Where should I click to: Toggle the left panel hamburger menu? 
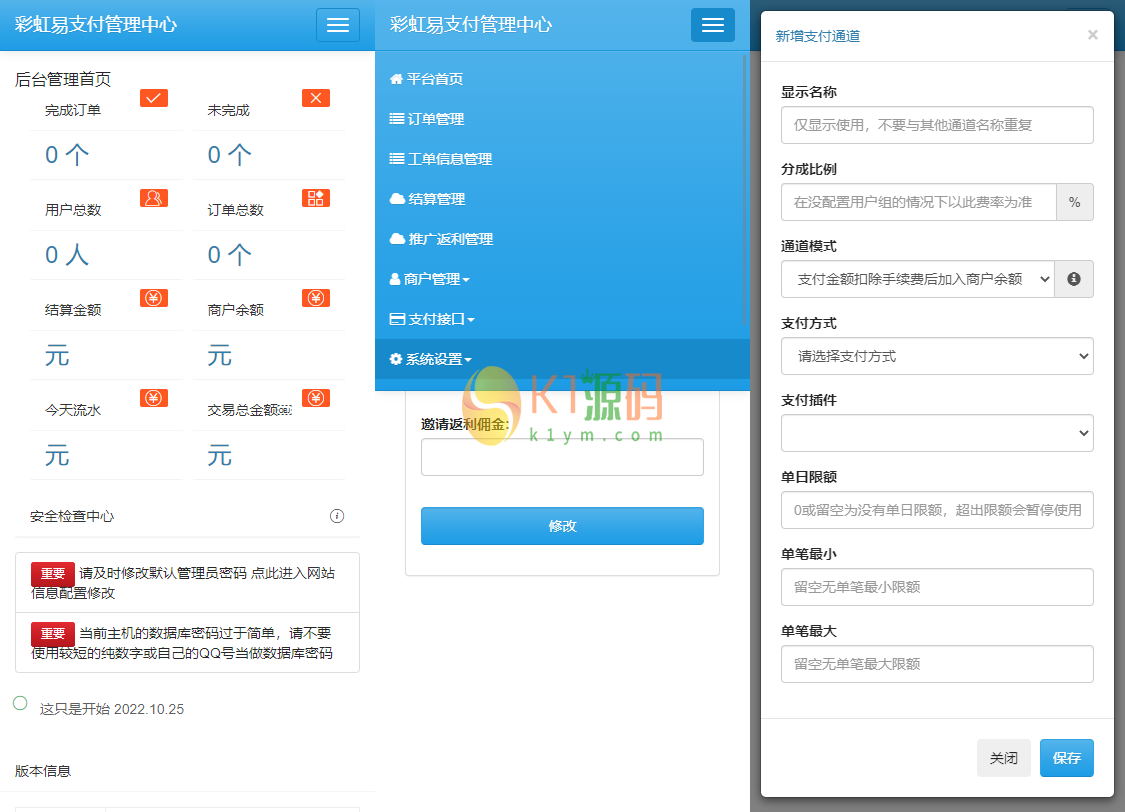pos(338,25)
